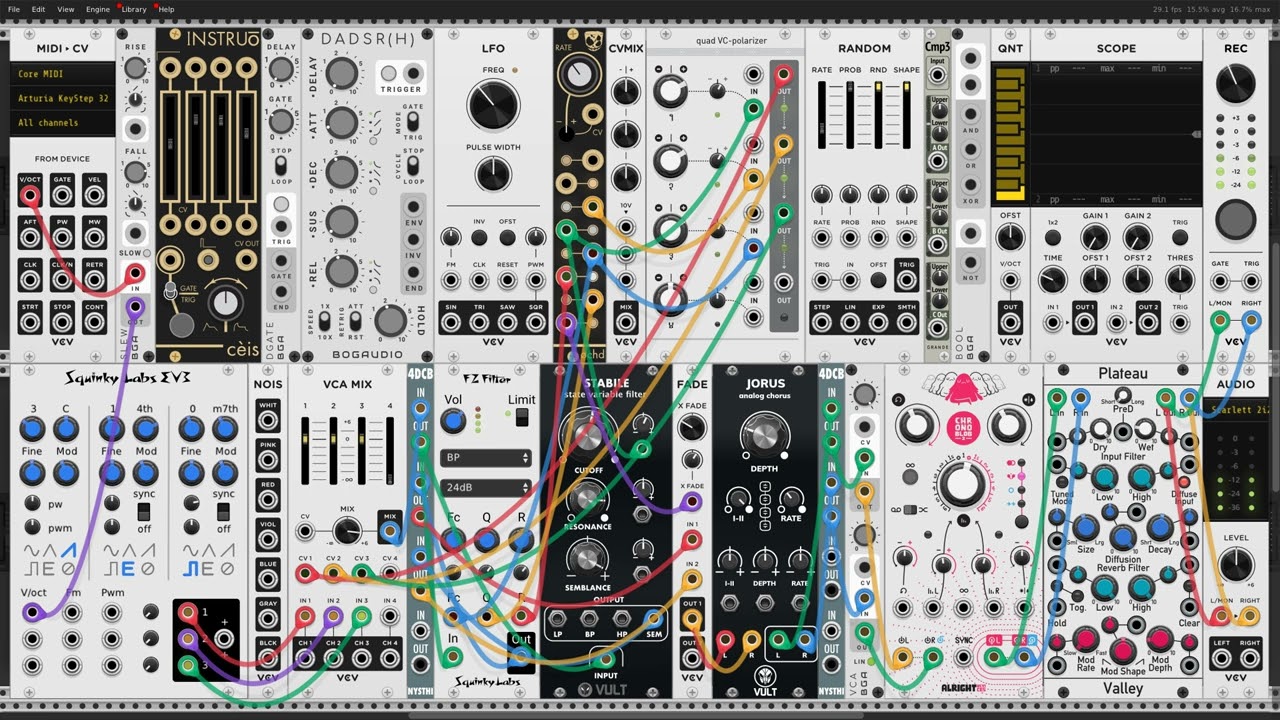Click the LFO OFST button
Image resolution: width=1280 pixels, height=720 pixels.
coord(508,238)
